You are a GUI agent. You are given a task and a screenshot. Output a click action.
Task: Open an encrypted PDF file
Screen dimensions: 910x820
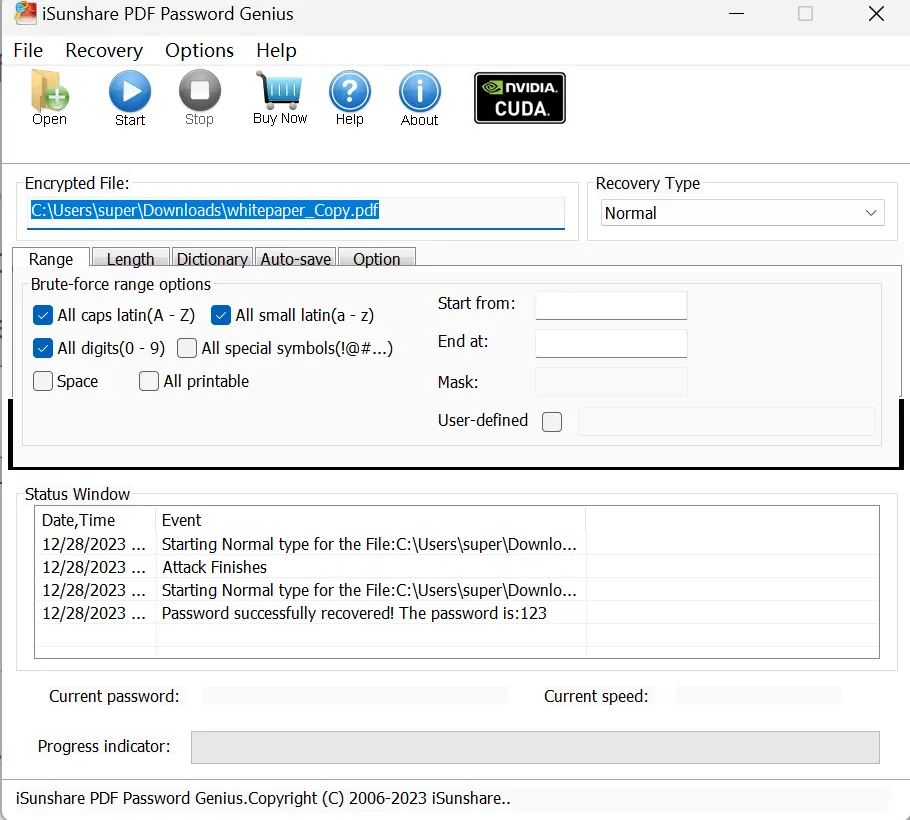pos(49,97)
